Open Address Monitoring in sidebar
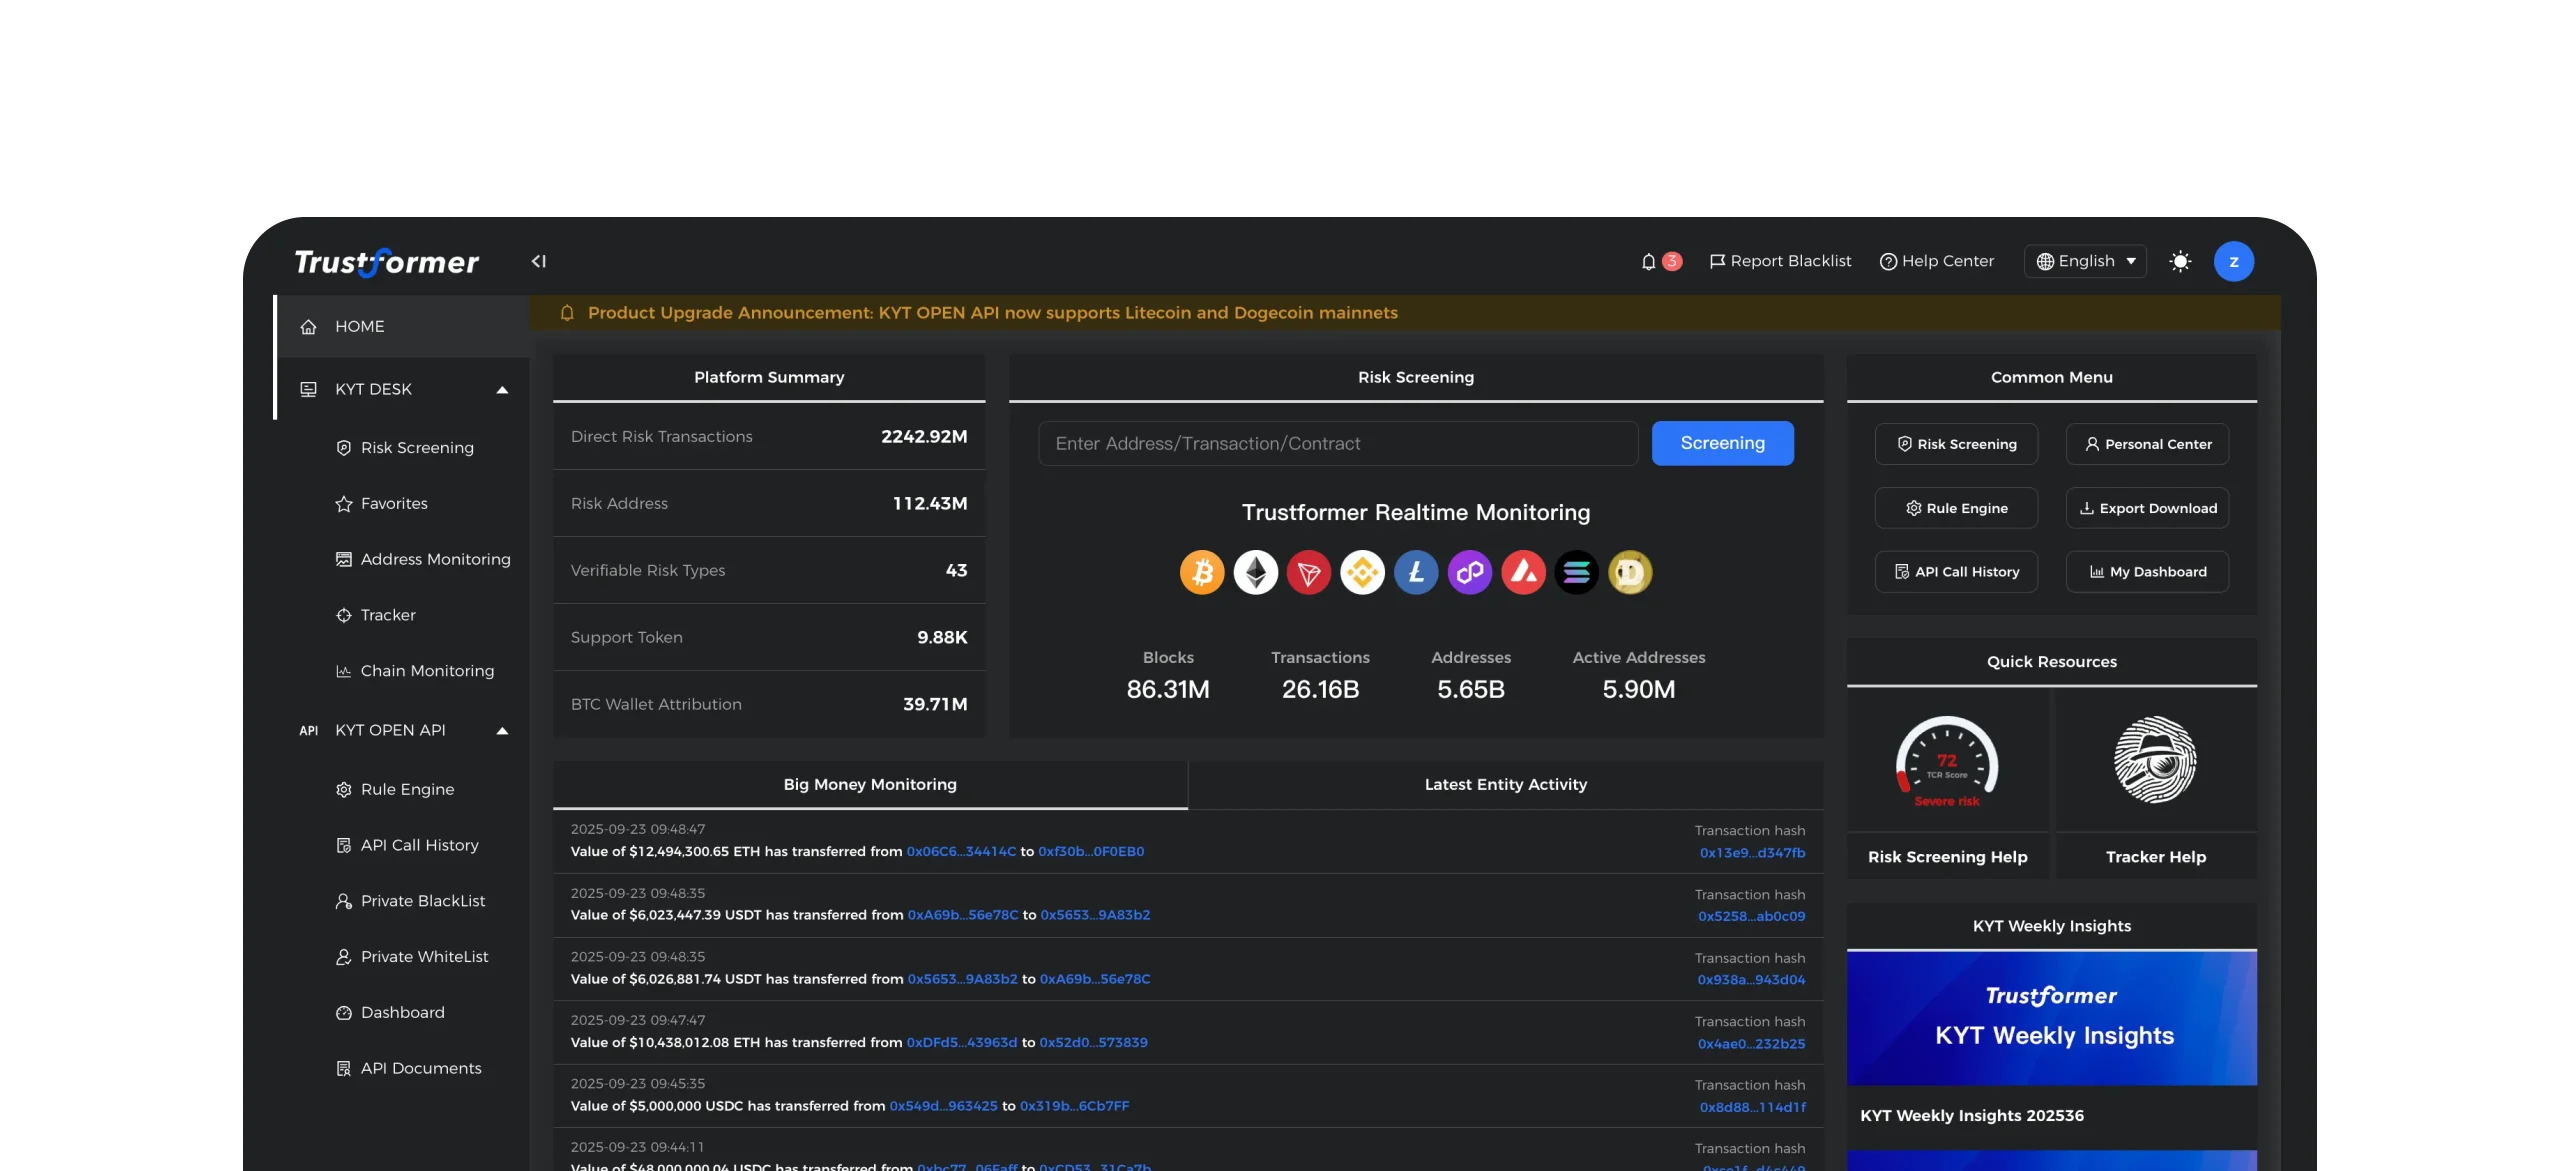 pyautogui.click(x=435, y=560)
